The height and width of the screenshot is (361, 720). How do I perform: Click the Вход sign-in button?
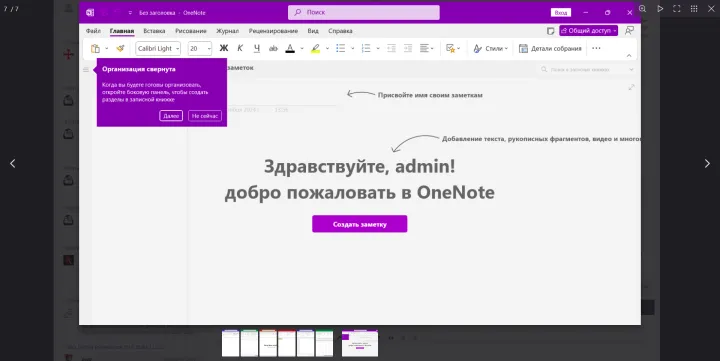point(561,12)
